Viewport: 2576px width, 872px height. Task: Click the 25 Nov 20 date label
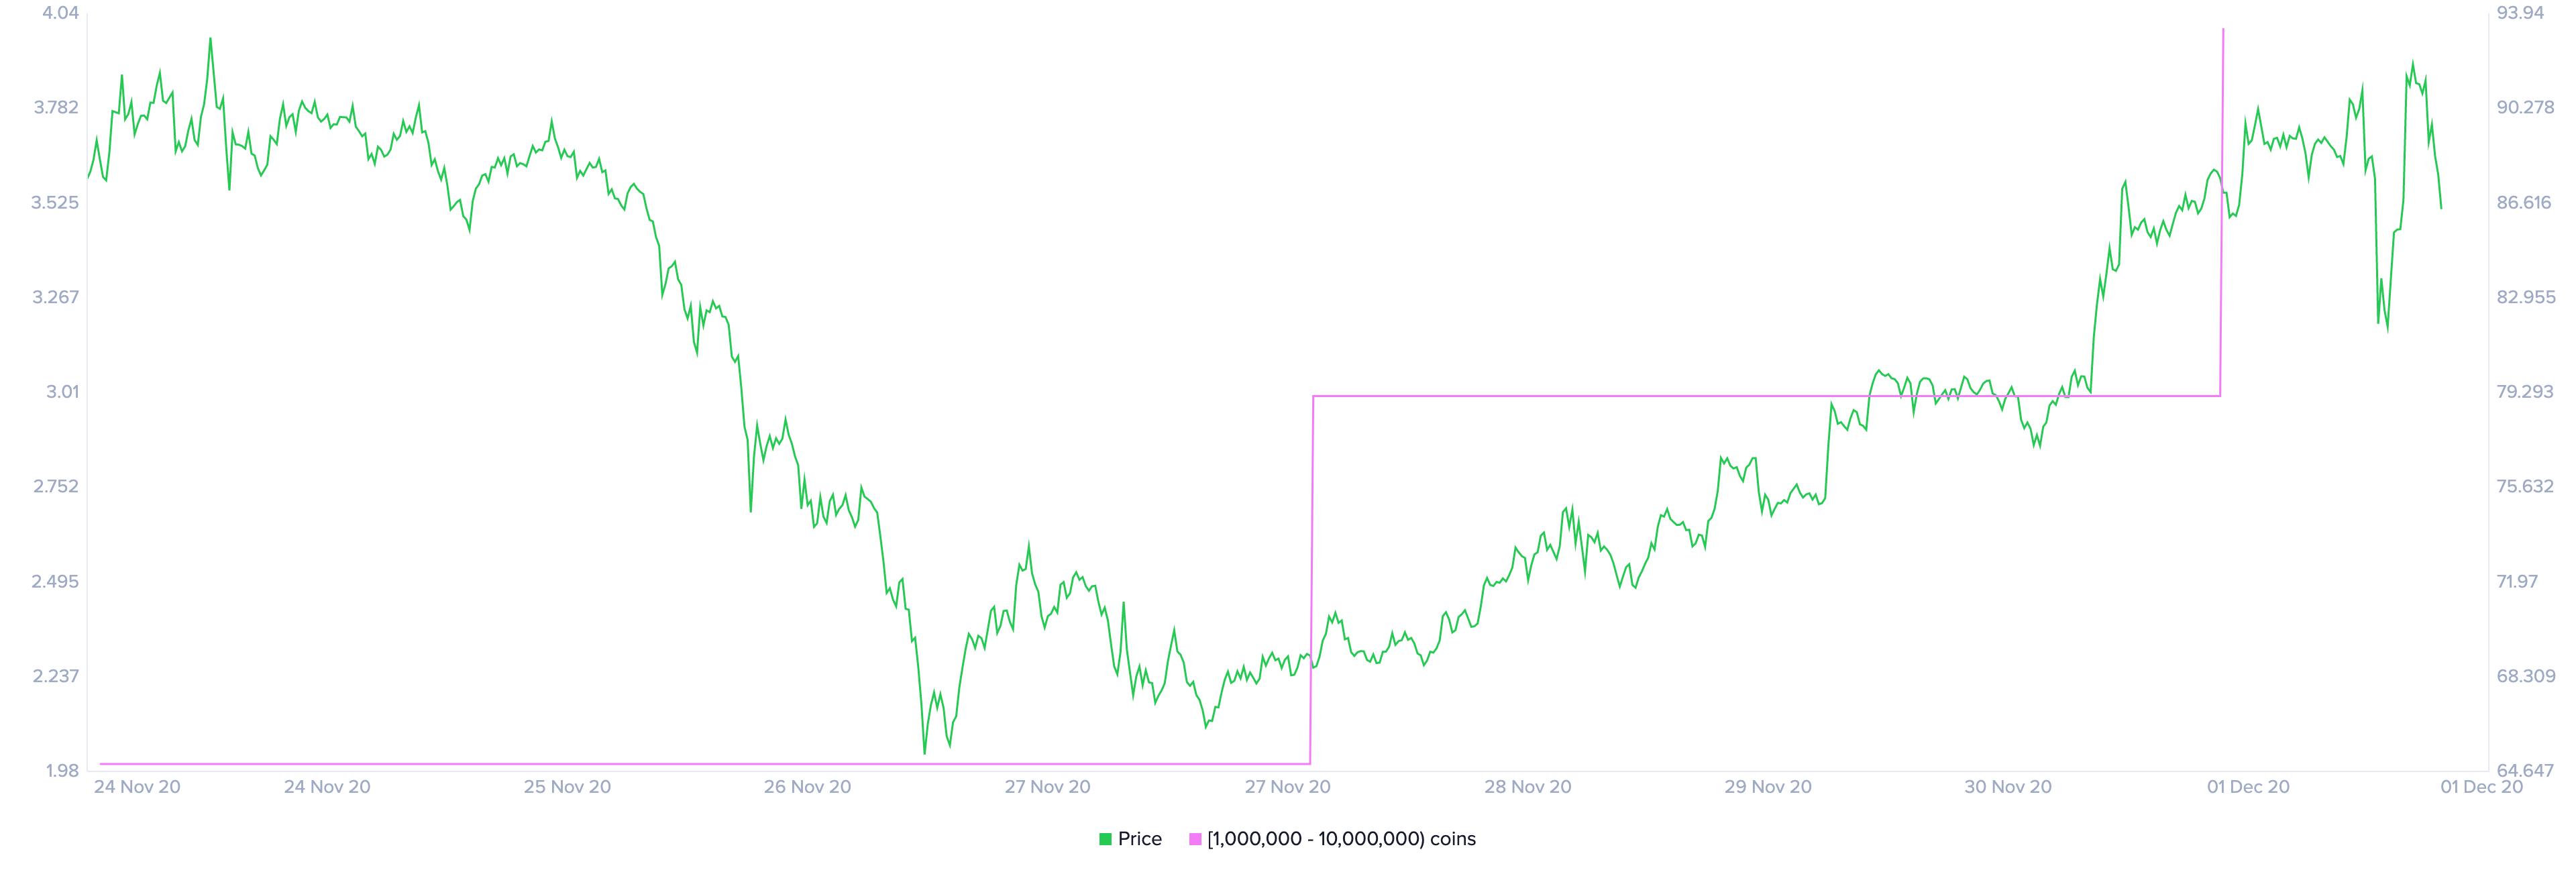click(567, 787)
